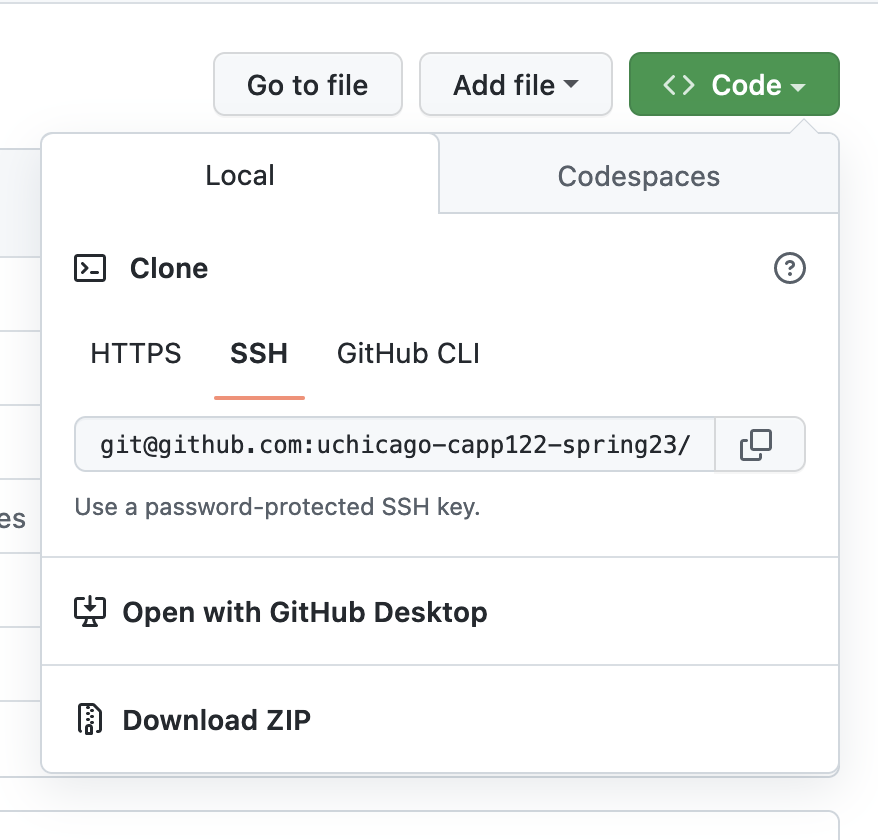Viewport: 878px width, 840px height.
Task: Collapse the green Code dropdown caret
Action: tap(798, 87)
